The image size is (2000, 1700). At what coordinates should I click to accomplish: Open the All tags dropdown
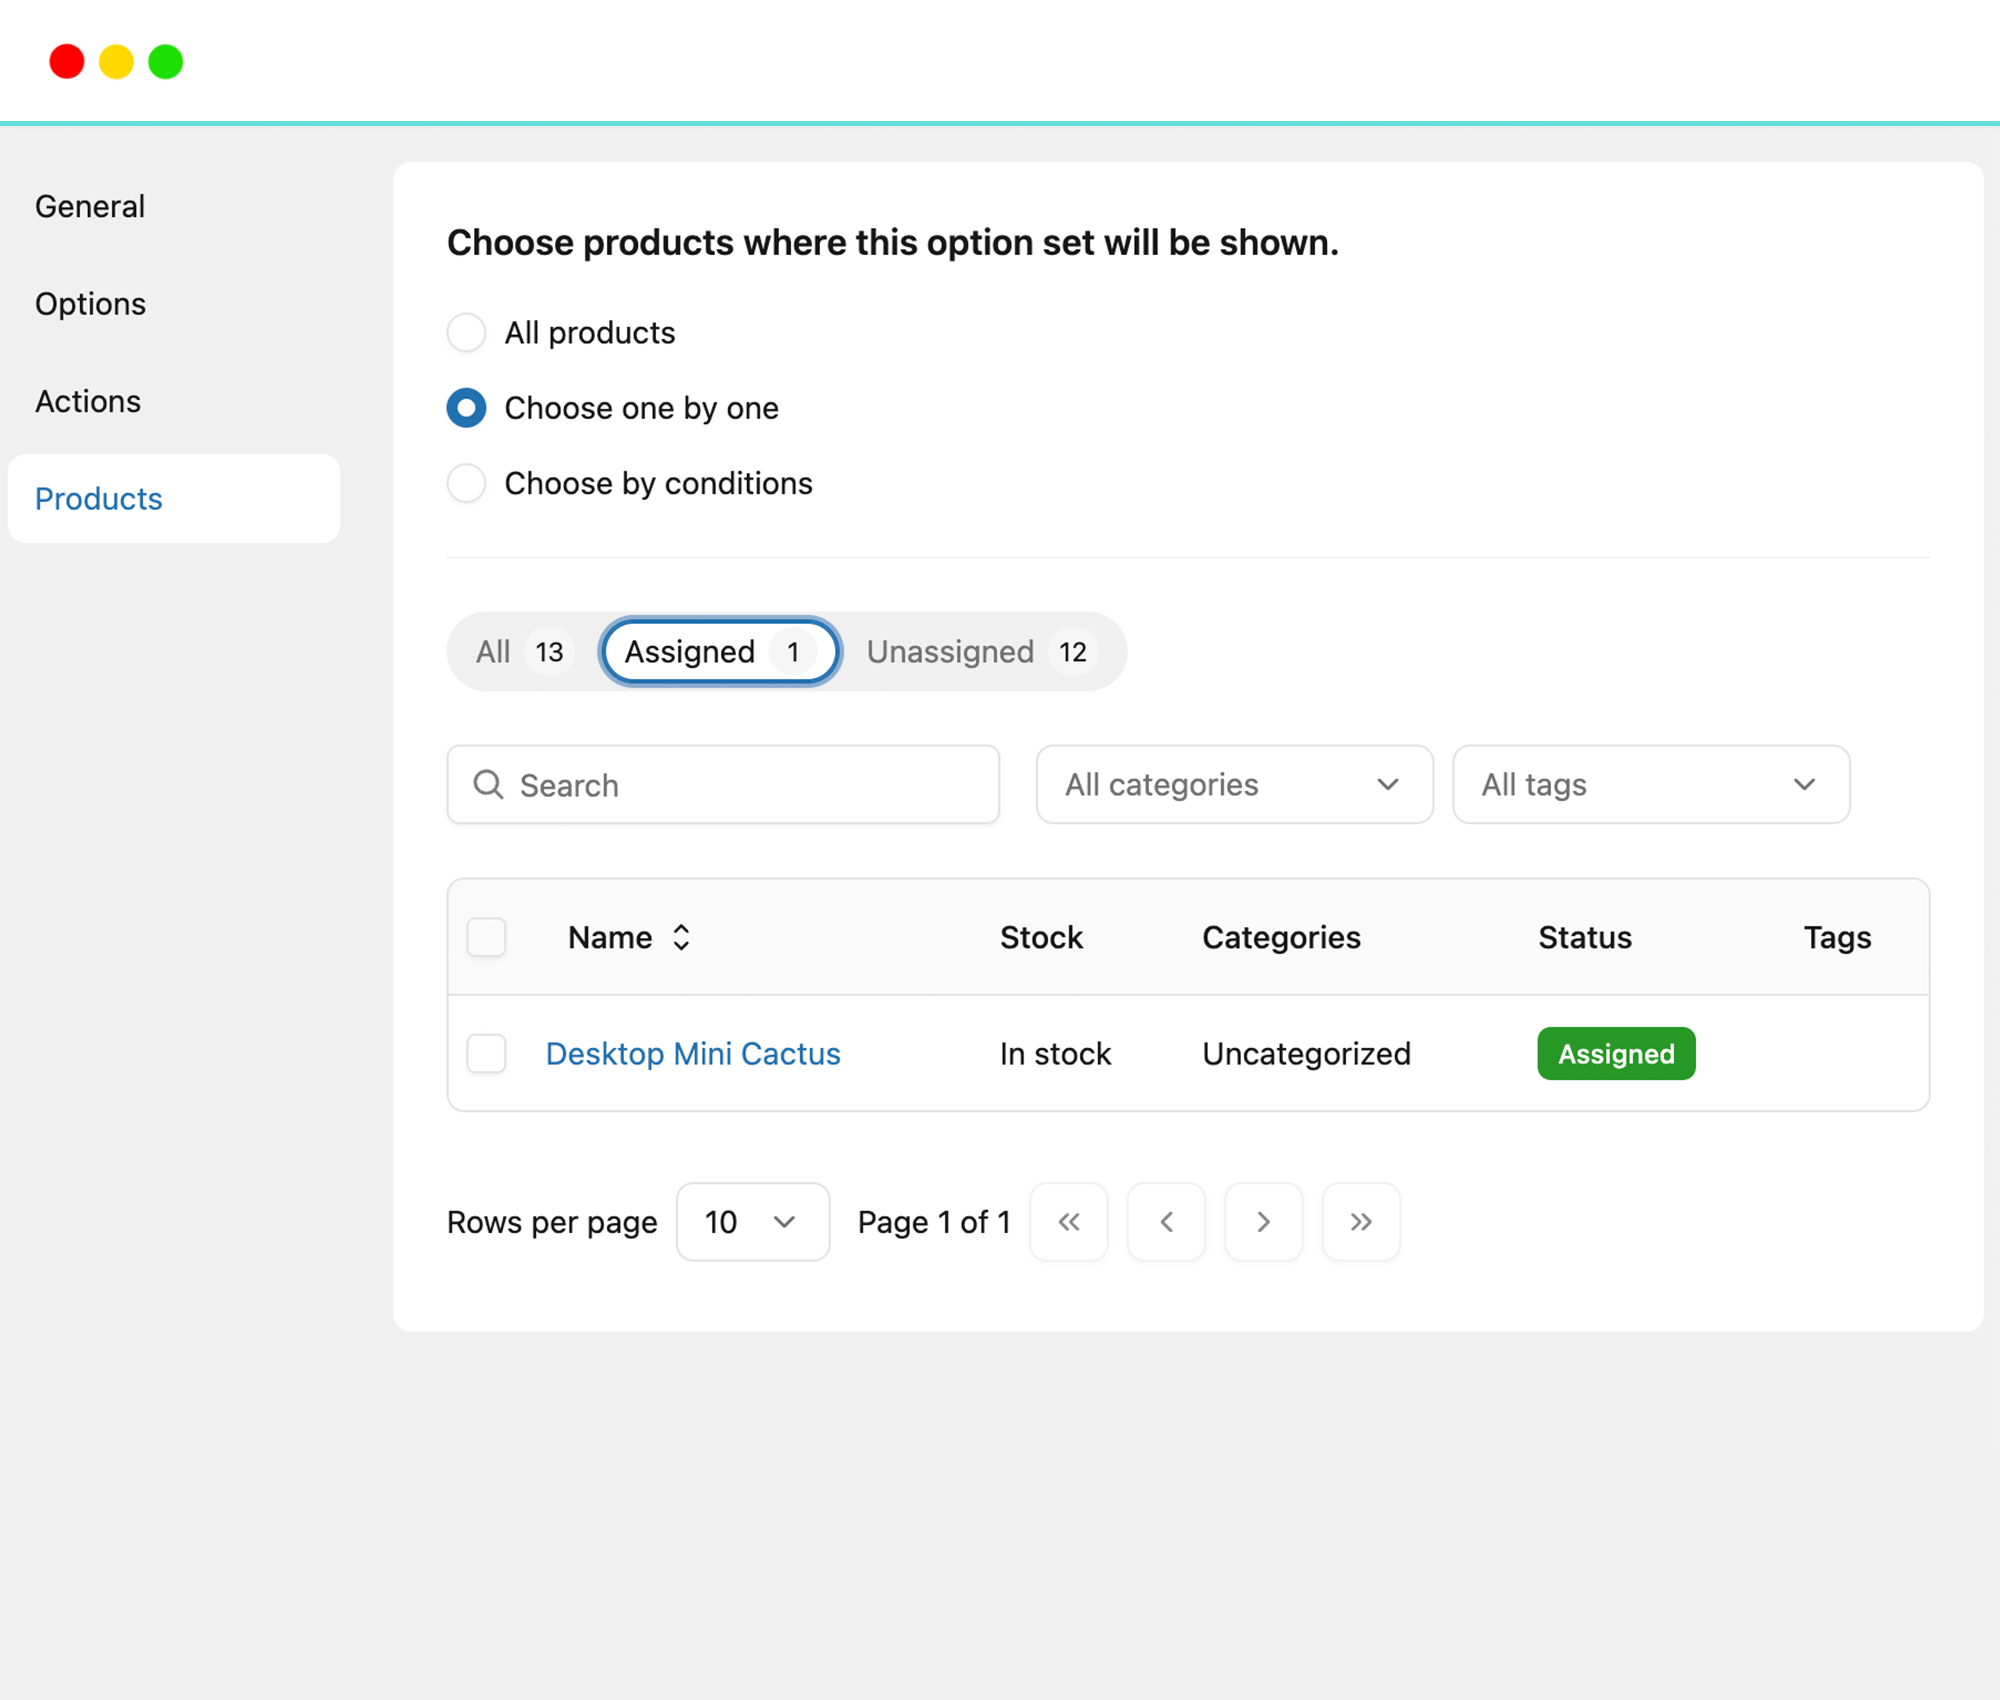[x=1650, y=785]
